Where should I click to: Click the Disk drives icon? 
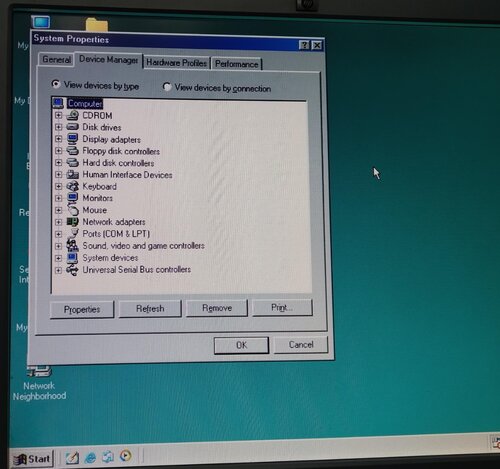coord(72,127)
